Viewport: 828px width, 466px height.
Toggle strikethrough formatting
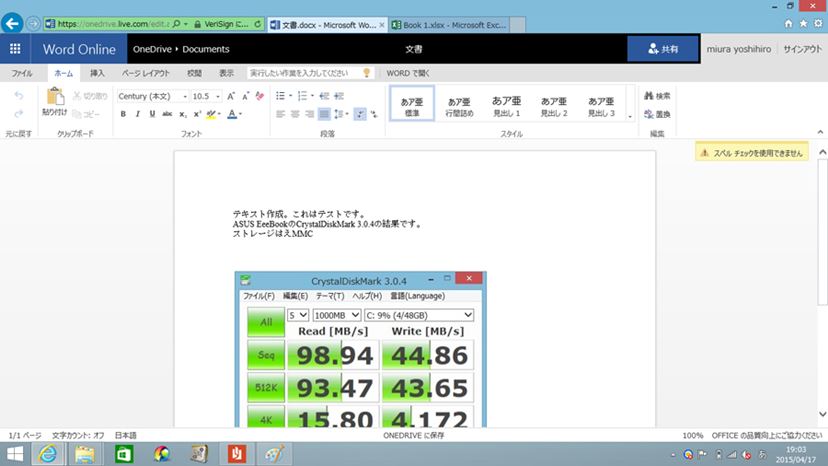167,114
